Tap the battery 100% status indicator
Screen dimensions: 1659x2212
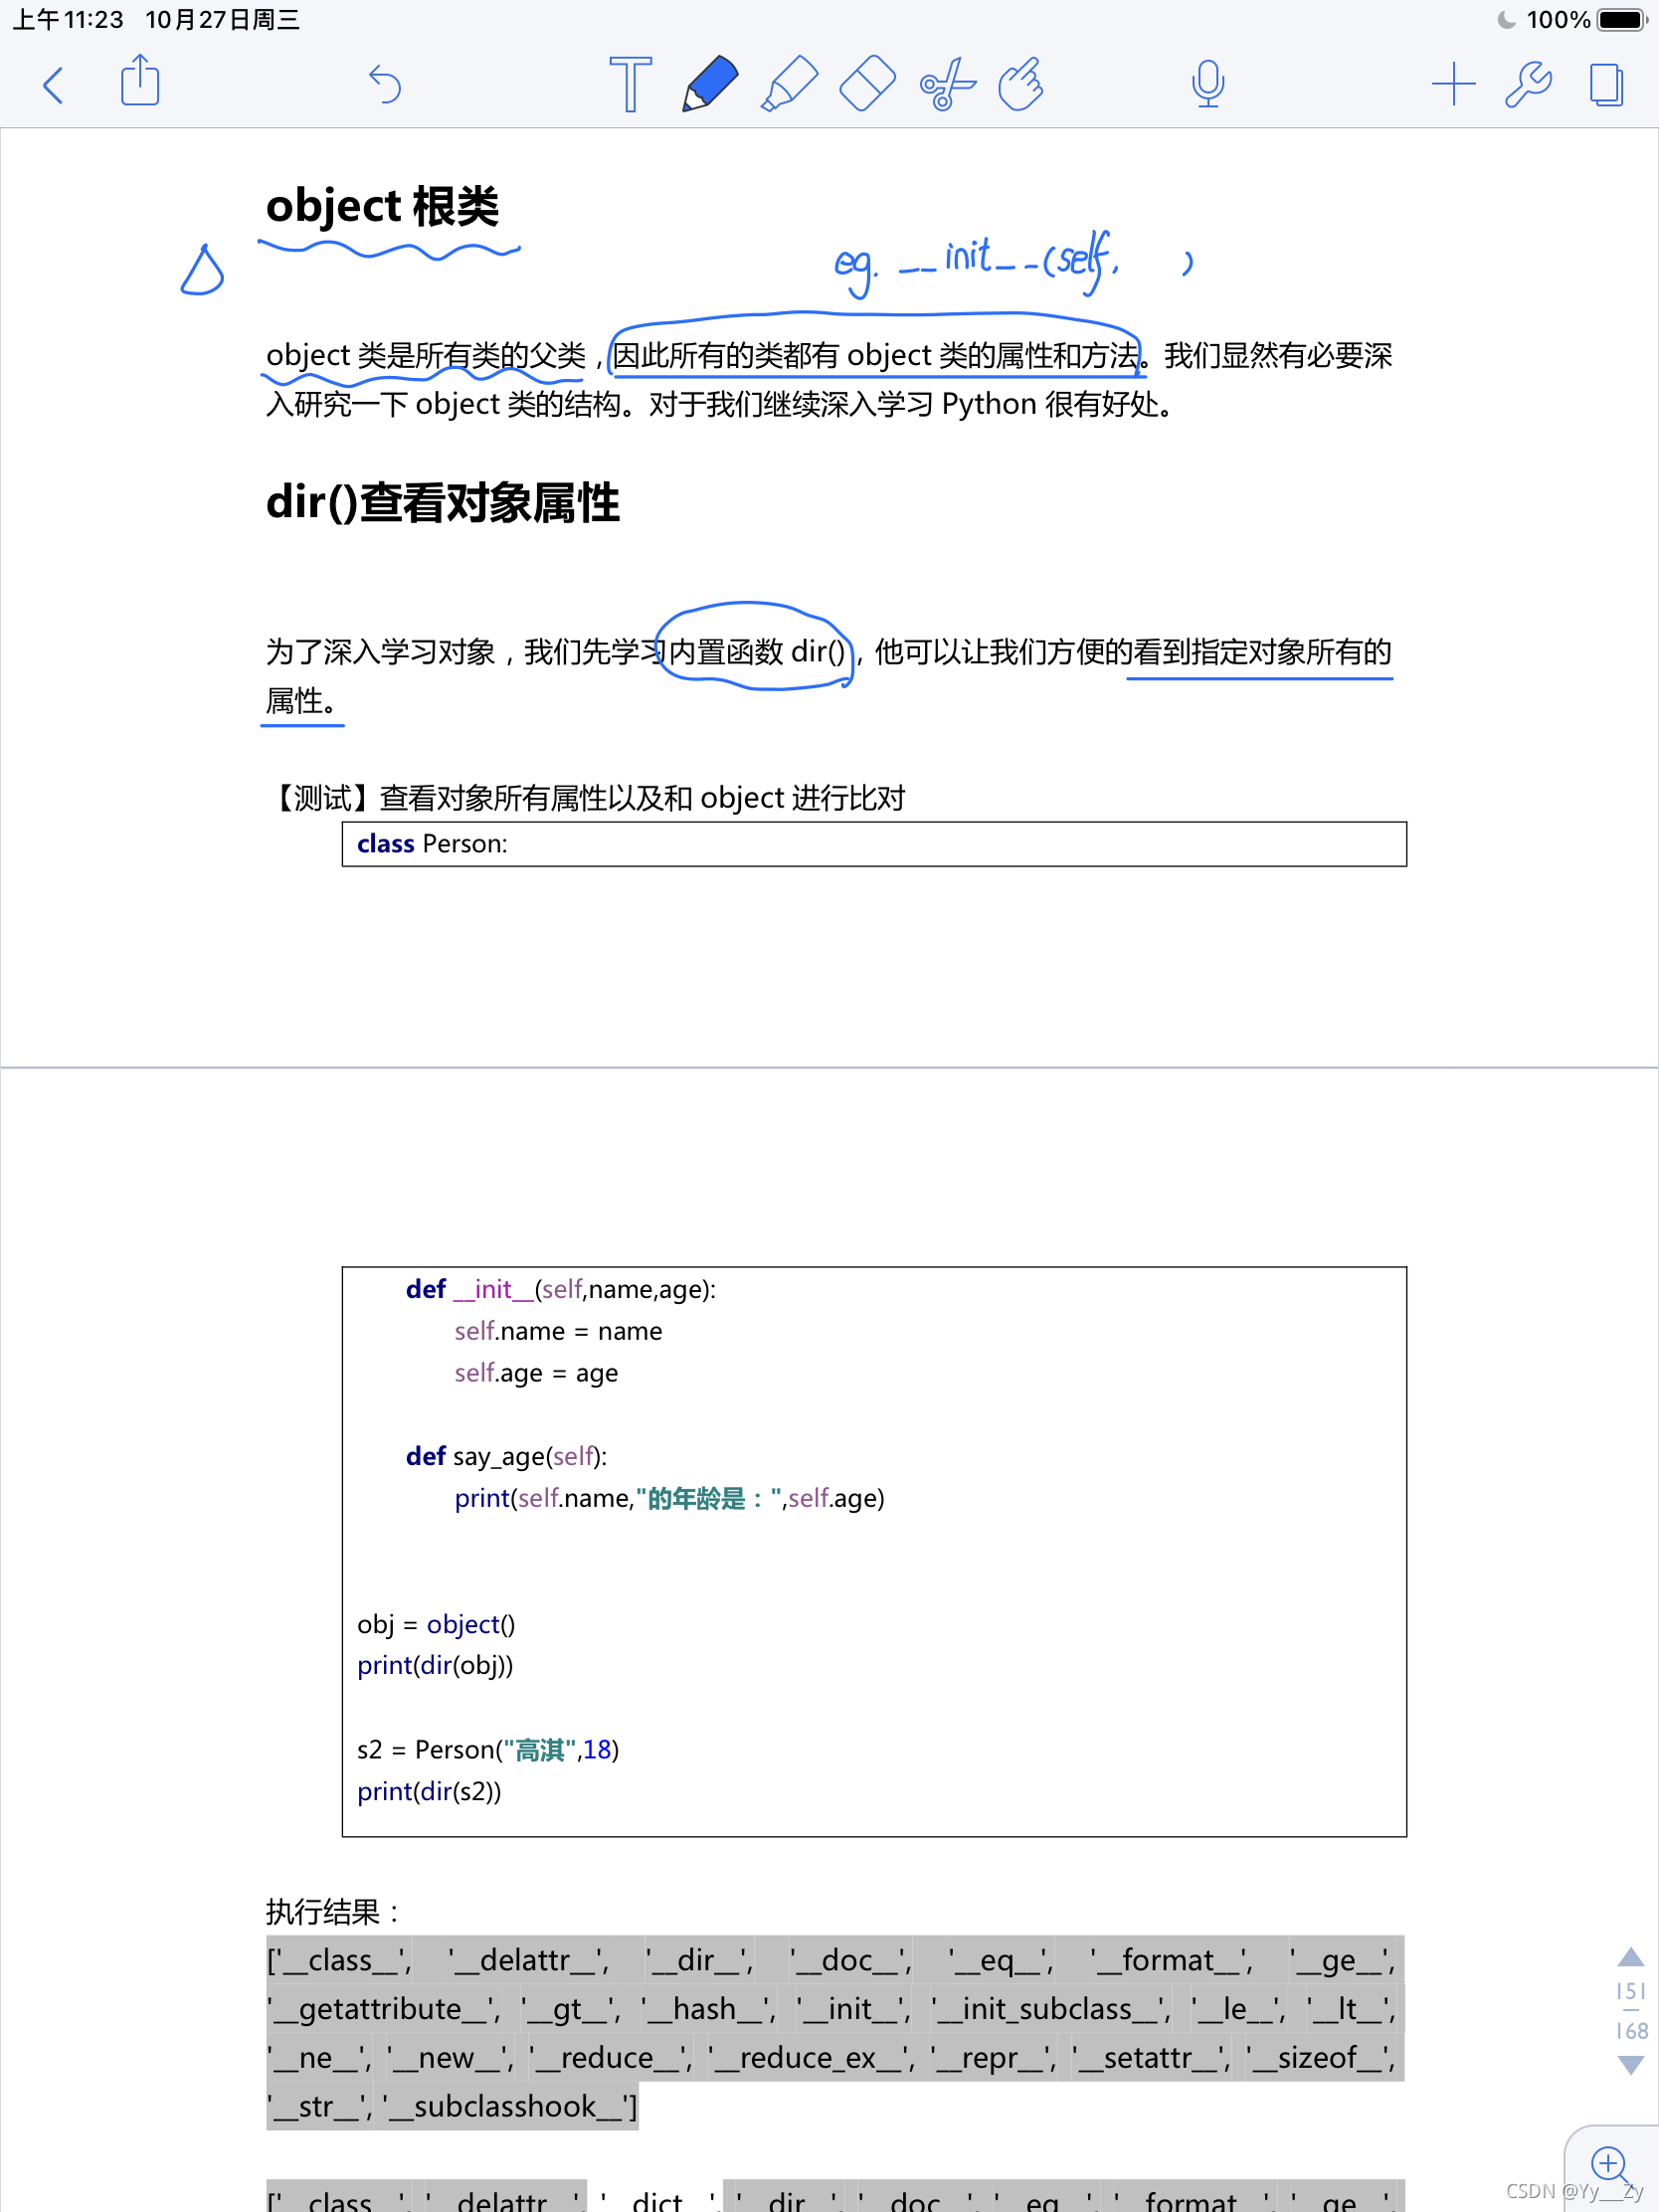[x=1584, y=19]
